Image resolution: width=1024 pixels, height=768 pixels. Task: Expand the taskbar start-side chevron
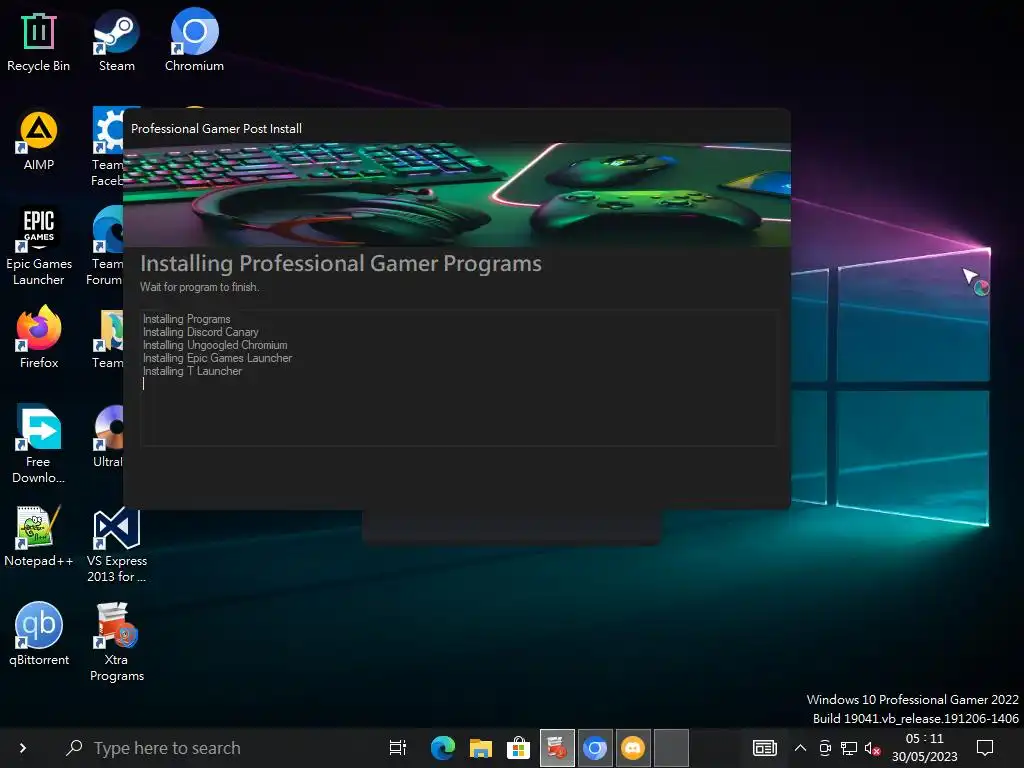[23, 748]
